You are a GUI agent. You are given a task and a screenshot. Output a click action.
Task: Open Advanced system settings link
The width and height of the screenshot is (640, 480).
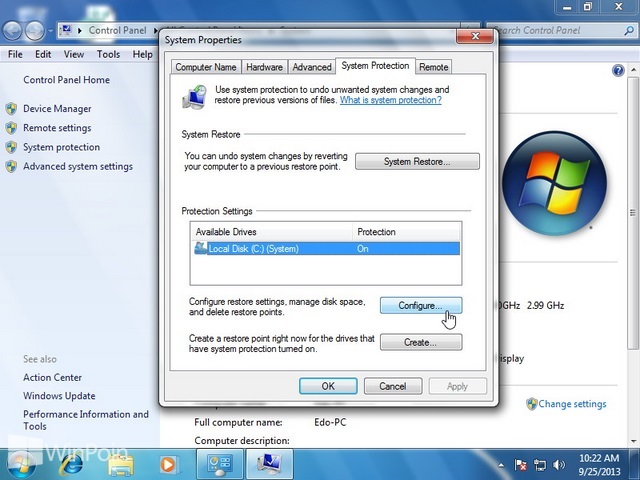tap(78, 166)
